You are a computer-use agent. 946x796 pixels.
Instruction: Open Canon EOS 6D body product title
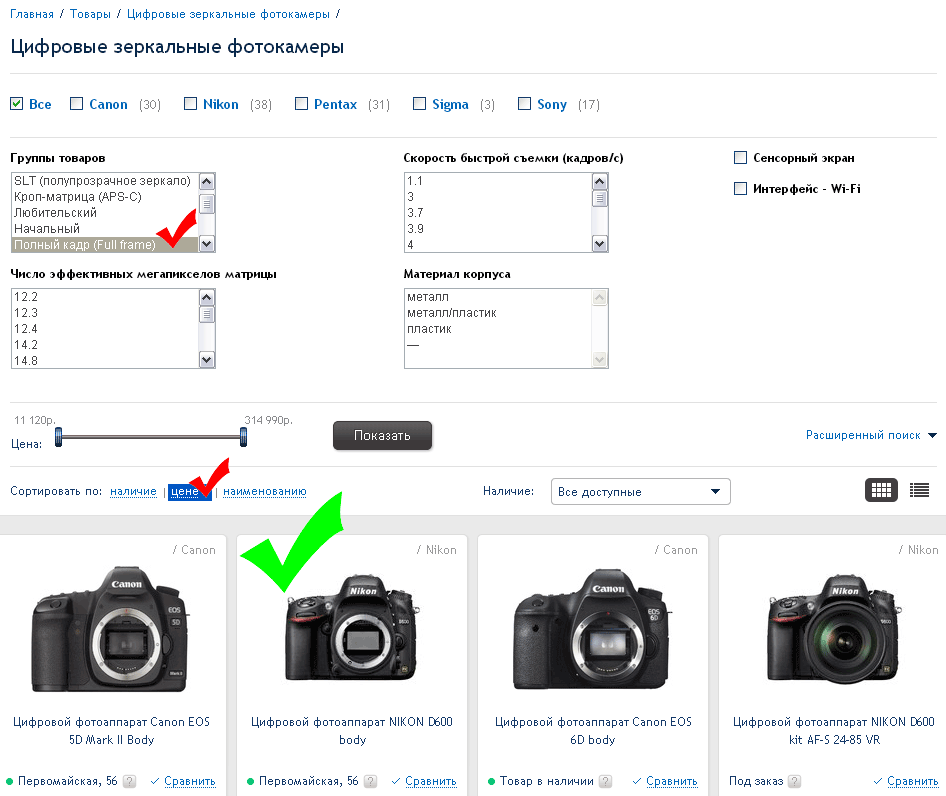point(593,731)
